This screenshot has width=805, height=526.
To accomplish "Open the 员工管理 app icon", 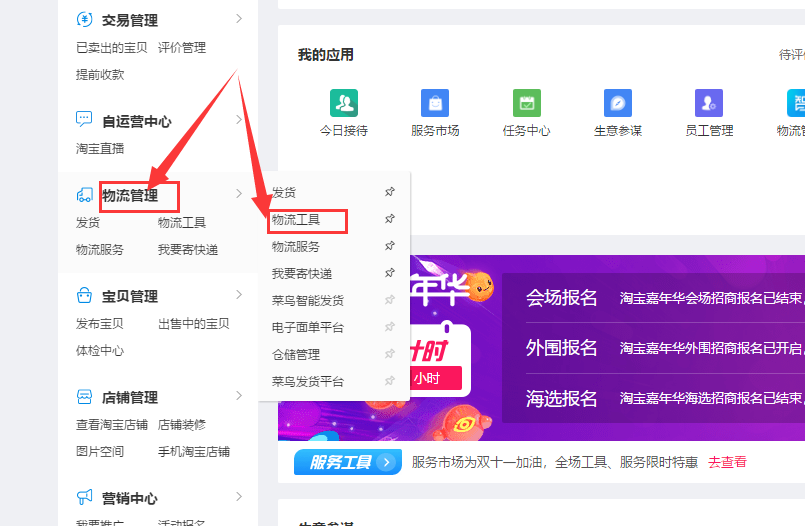I will [x=708, y=103].
